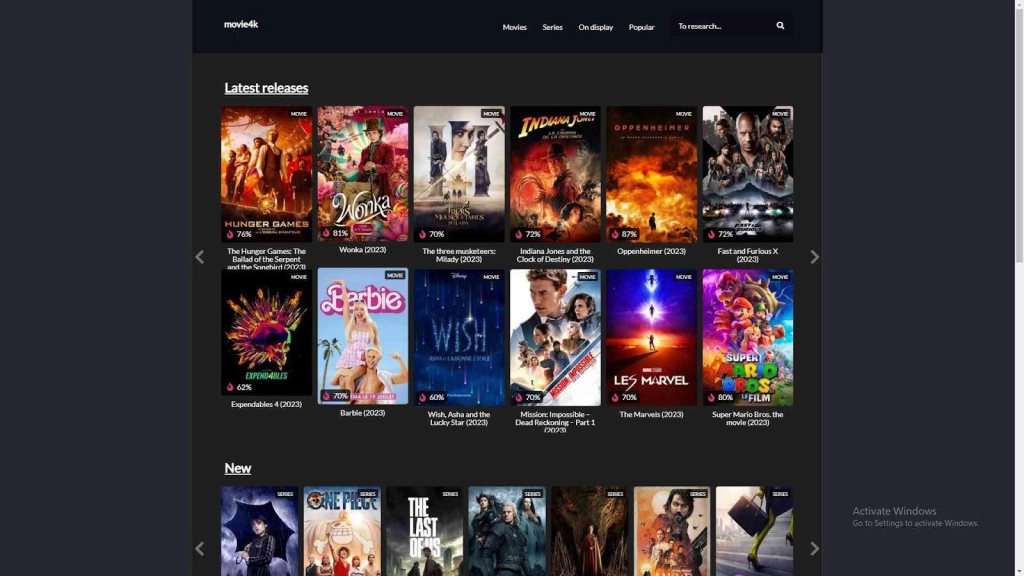Viewport: 1024px width, 576px height.
Task: Click the search magnifier icon
Action: tap(780, 25)
